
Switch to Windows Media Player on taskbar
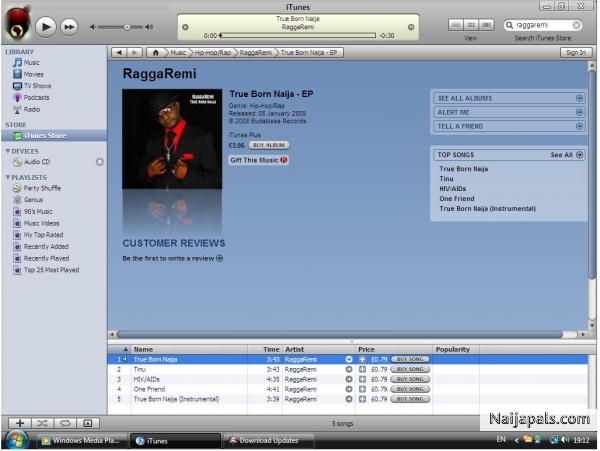82,441
